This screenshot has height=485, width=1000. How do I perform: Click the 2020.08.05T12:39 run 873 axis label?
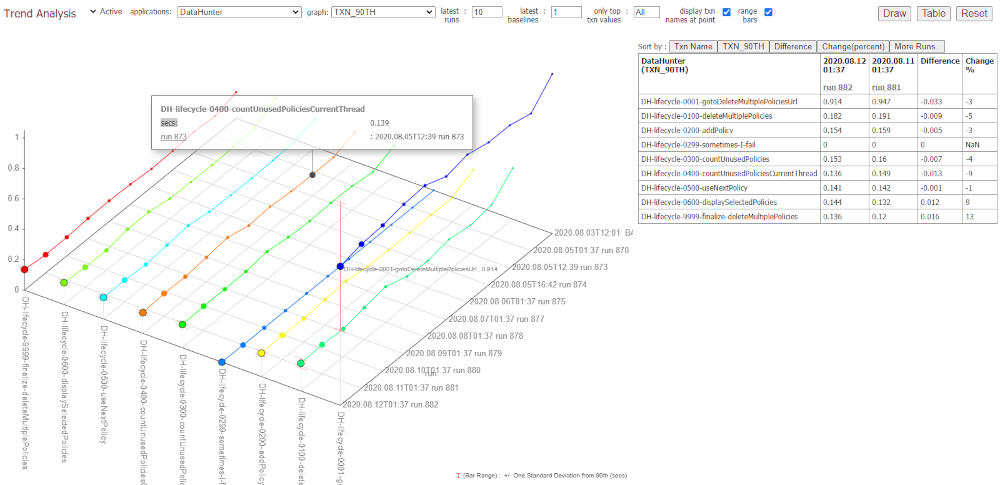coord(559,267)
